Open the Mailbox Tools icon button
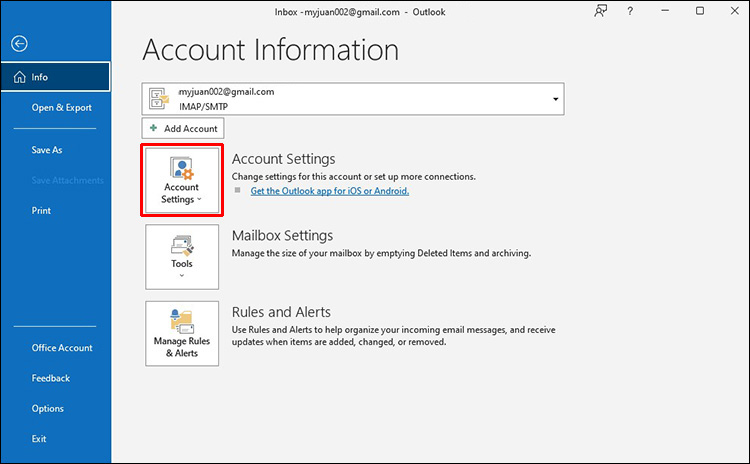This screenshot has height=464, width=750. click(x=181, y=254)
